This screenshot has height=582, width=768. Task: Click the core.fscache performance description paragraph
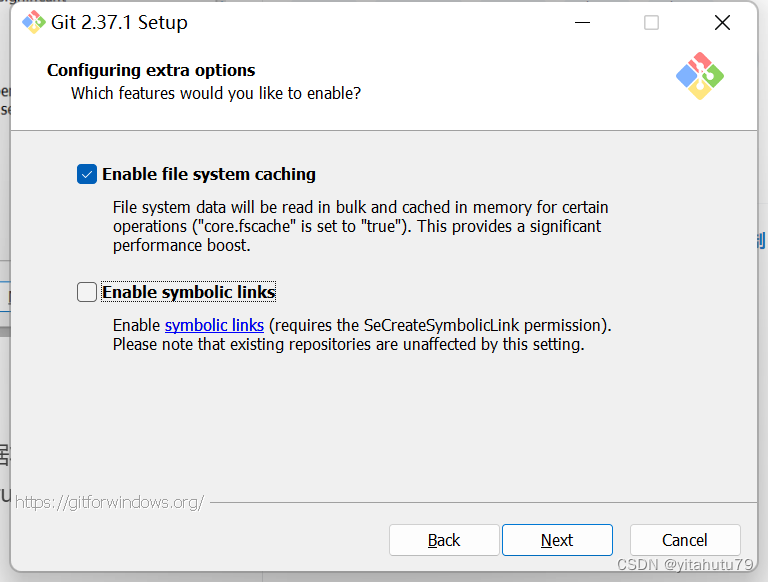[x=360, y=226]
